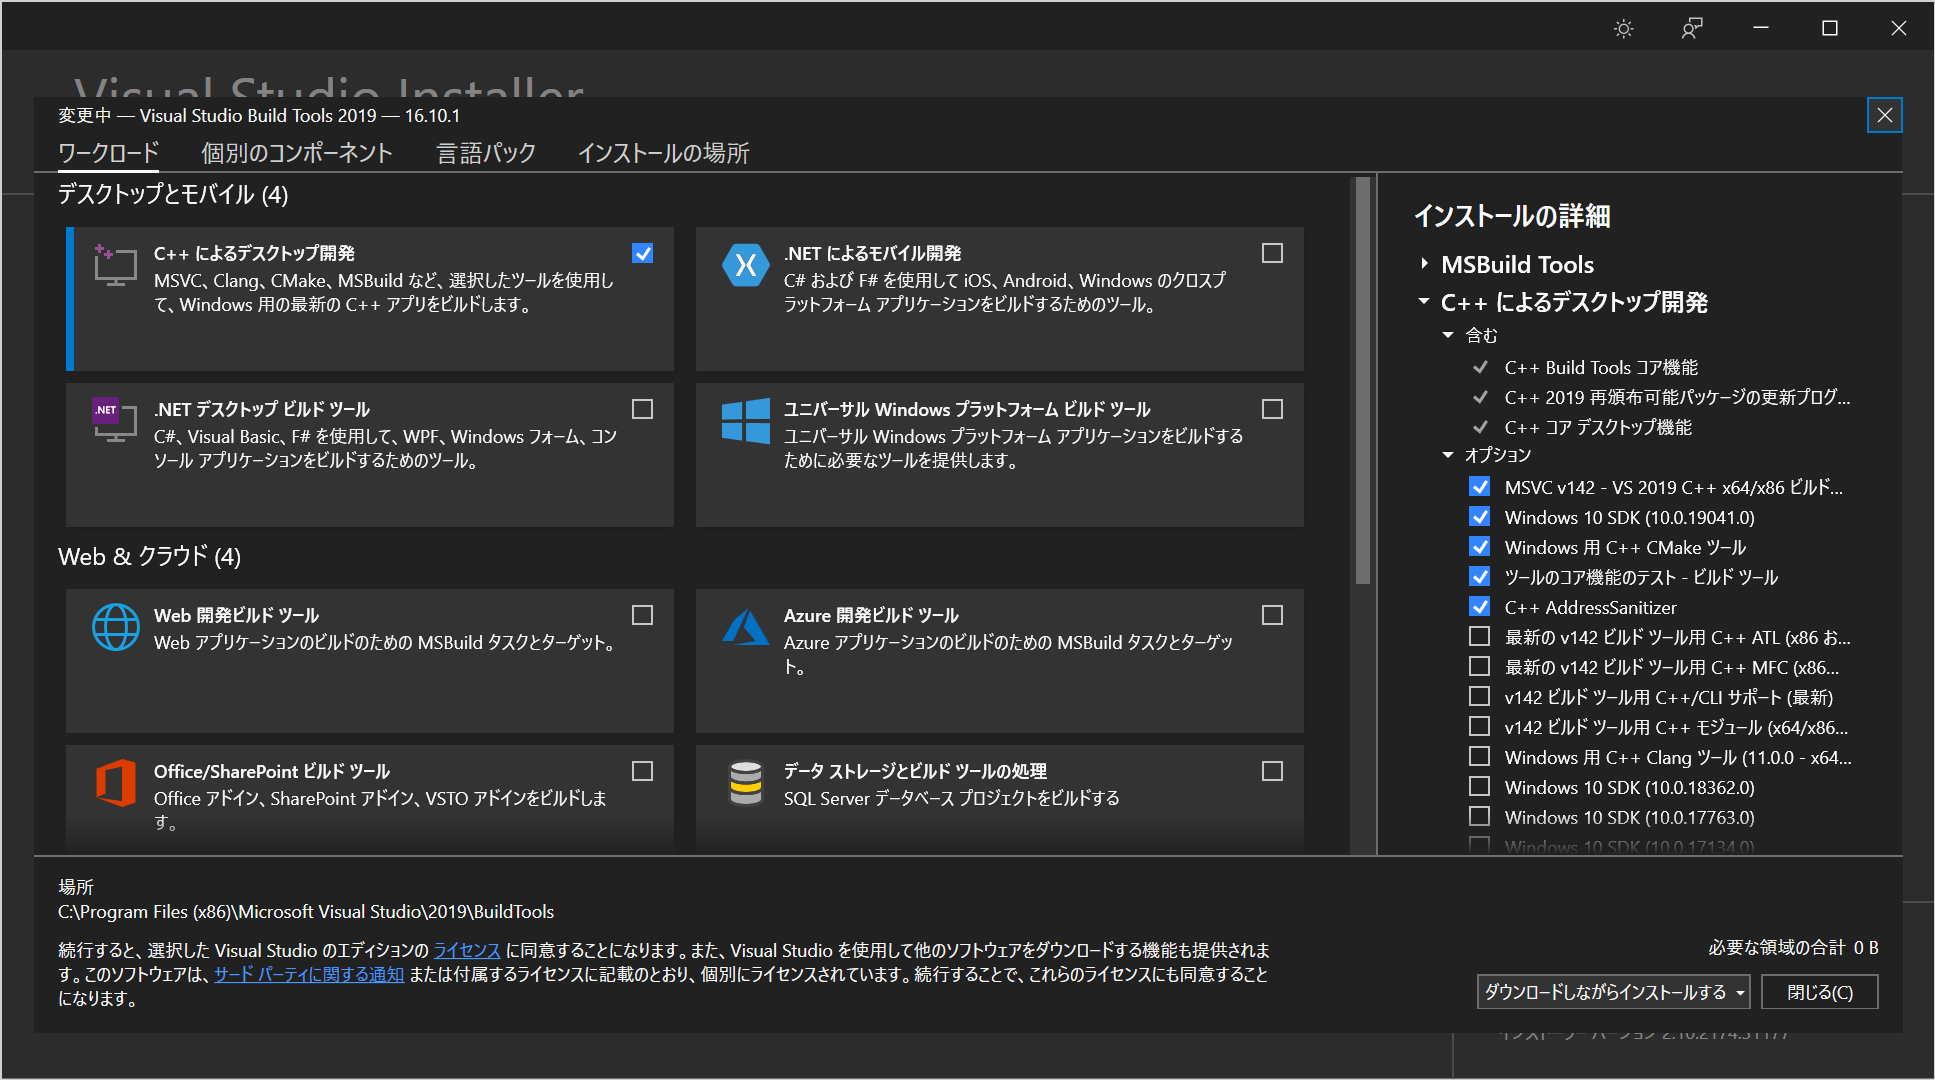Switch to the 言語パック tab
Image resolution: width=1935 pixels, height=1080 pixels.
pos(486,153)
